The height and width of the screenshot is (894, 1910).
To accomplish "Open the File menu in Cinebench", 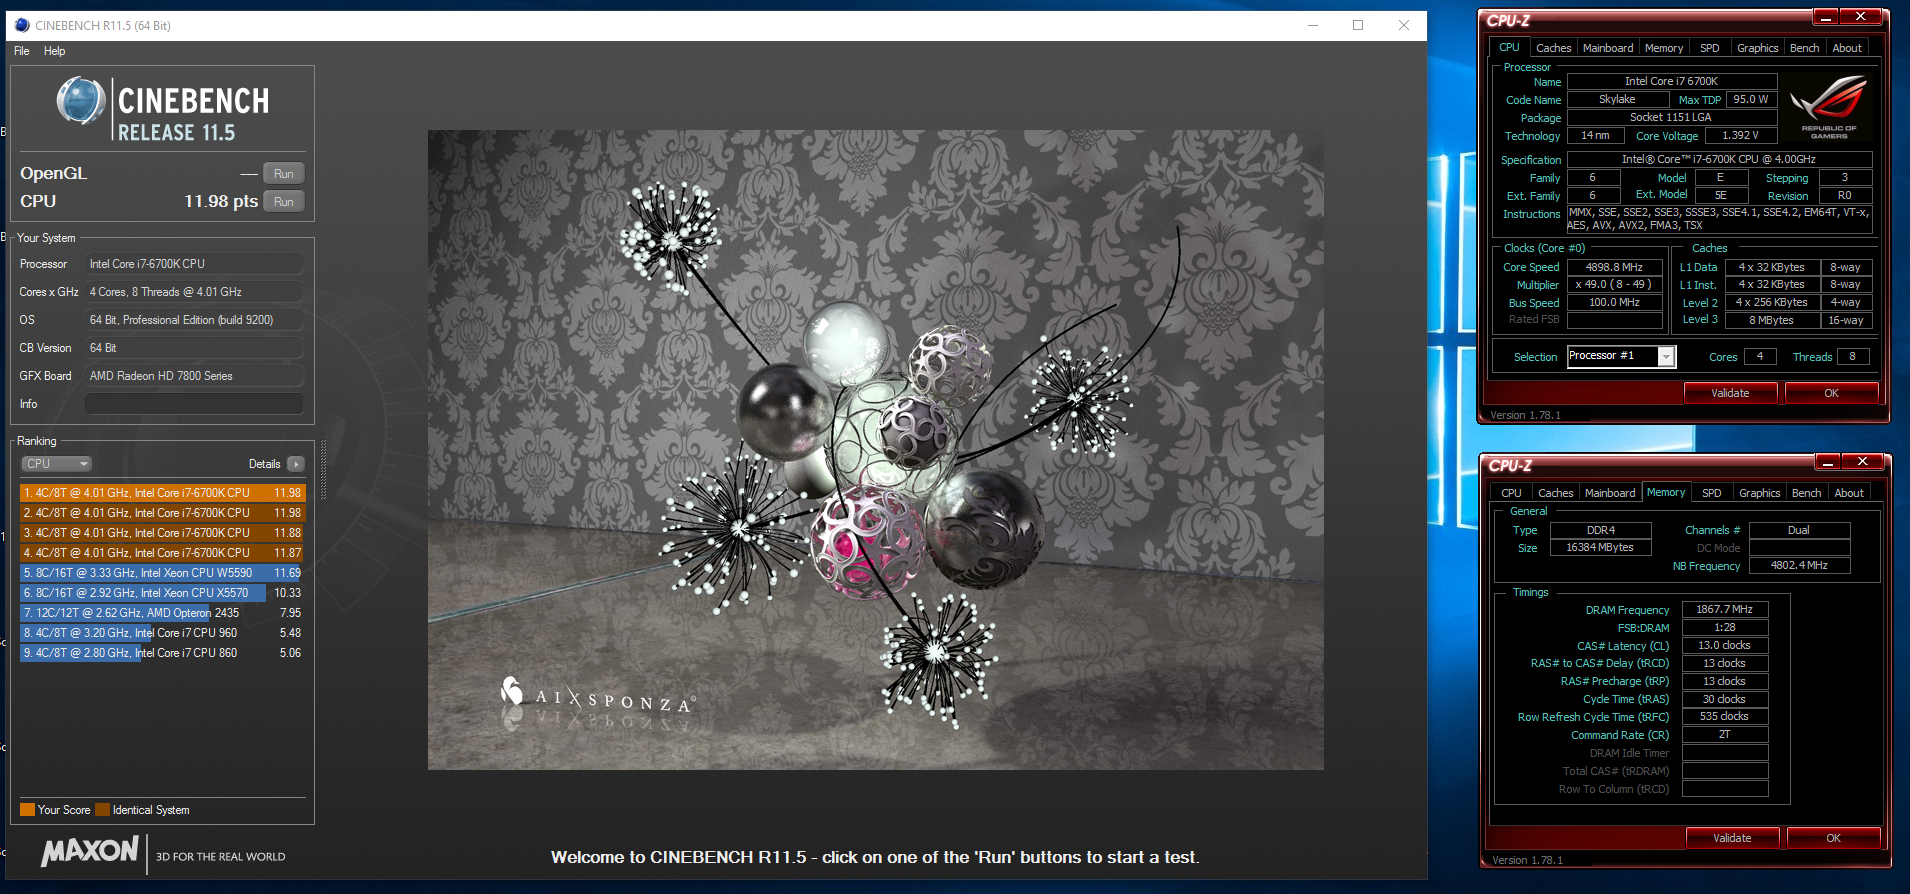I will pyautogui.click(x=22, y=51).
